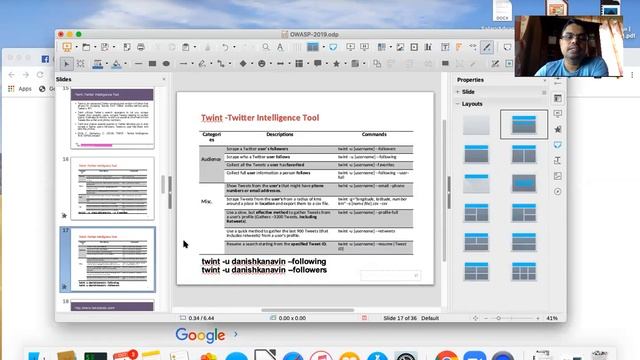Screen dimensions: 640x360
Task: Select the Callout shapes tool
Action: tap(318, 64)
